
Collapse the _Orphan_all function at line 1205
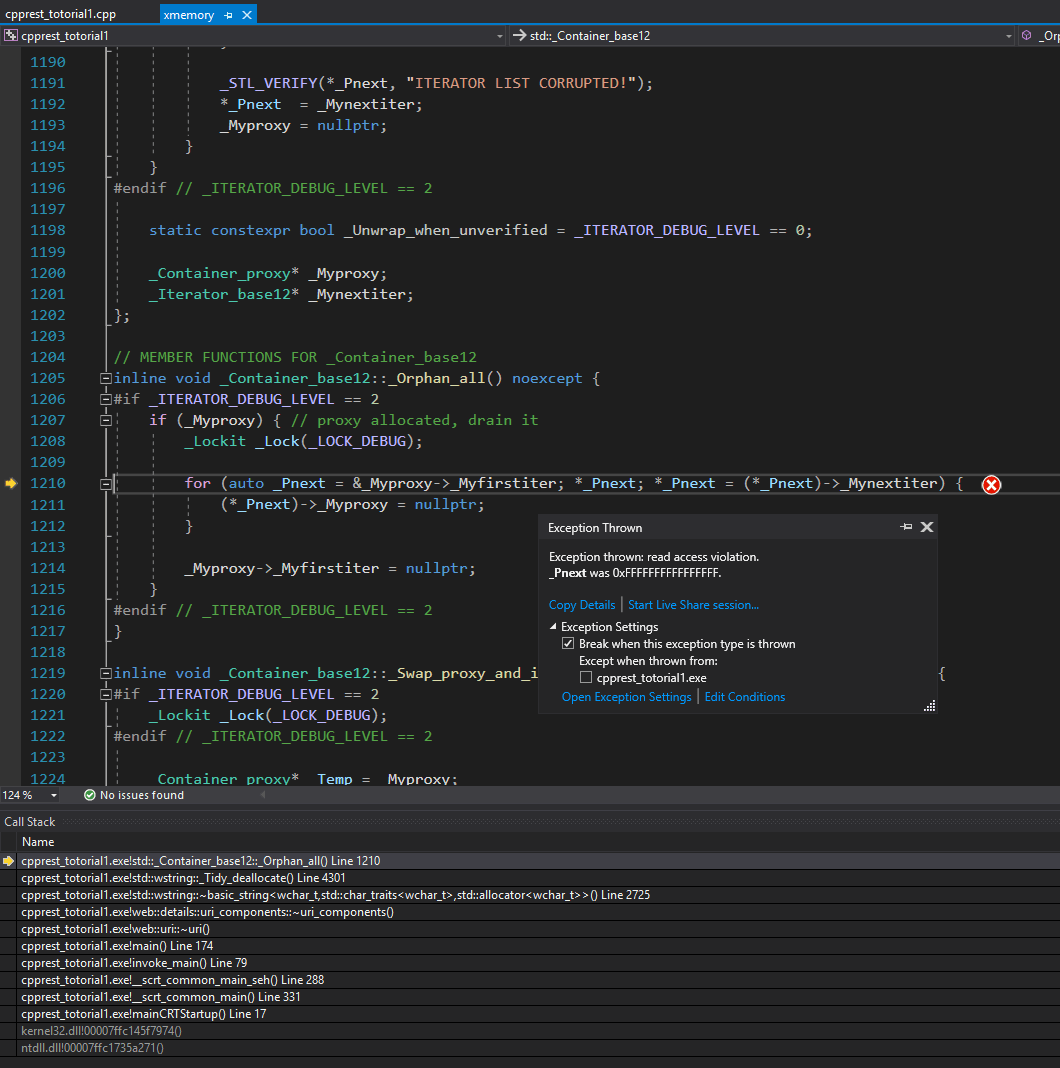click(105, 378)
